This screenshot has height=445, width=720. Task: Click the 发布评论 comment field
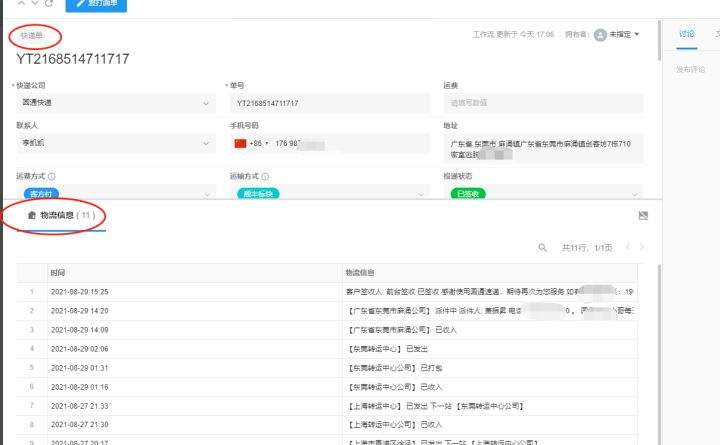click(691, 70)
